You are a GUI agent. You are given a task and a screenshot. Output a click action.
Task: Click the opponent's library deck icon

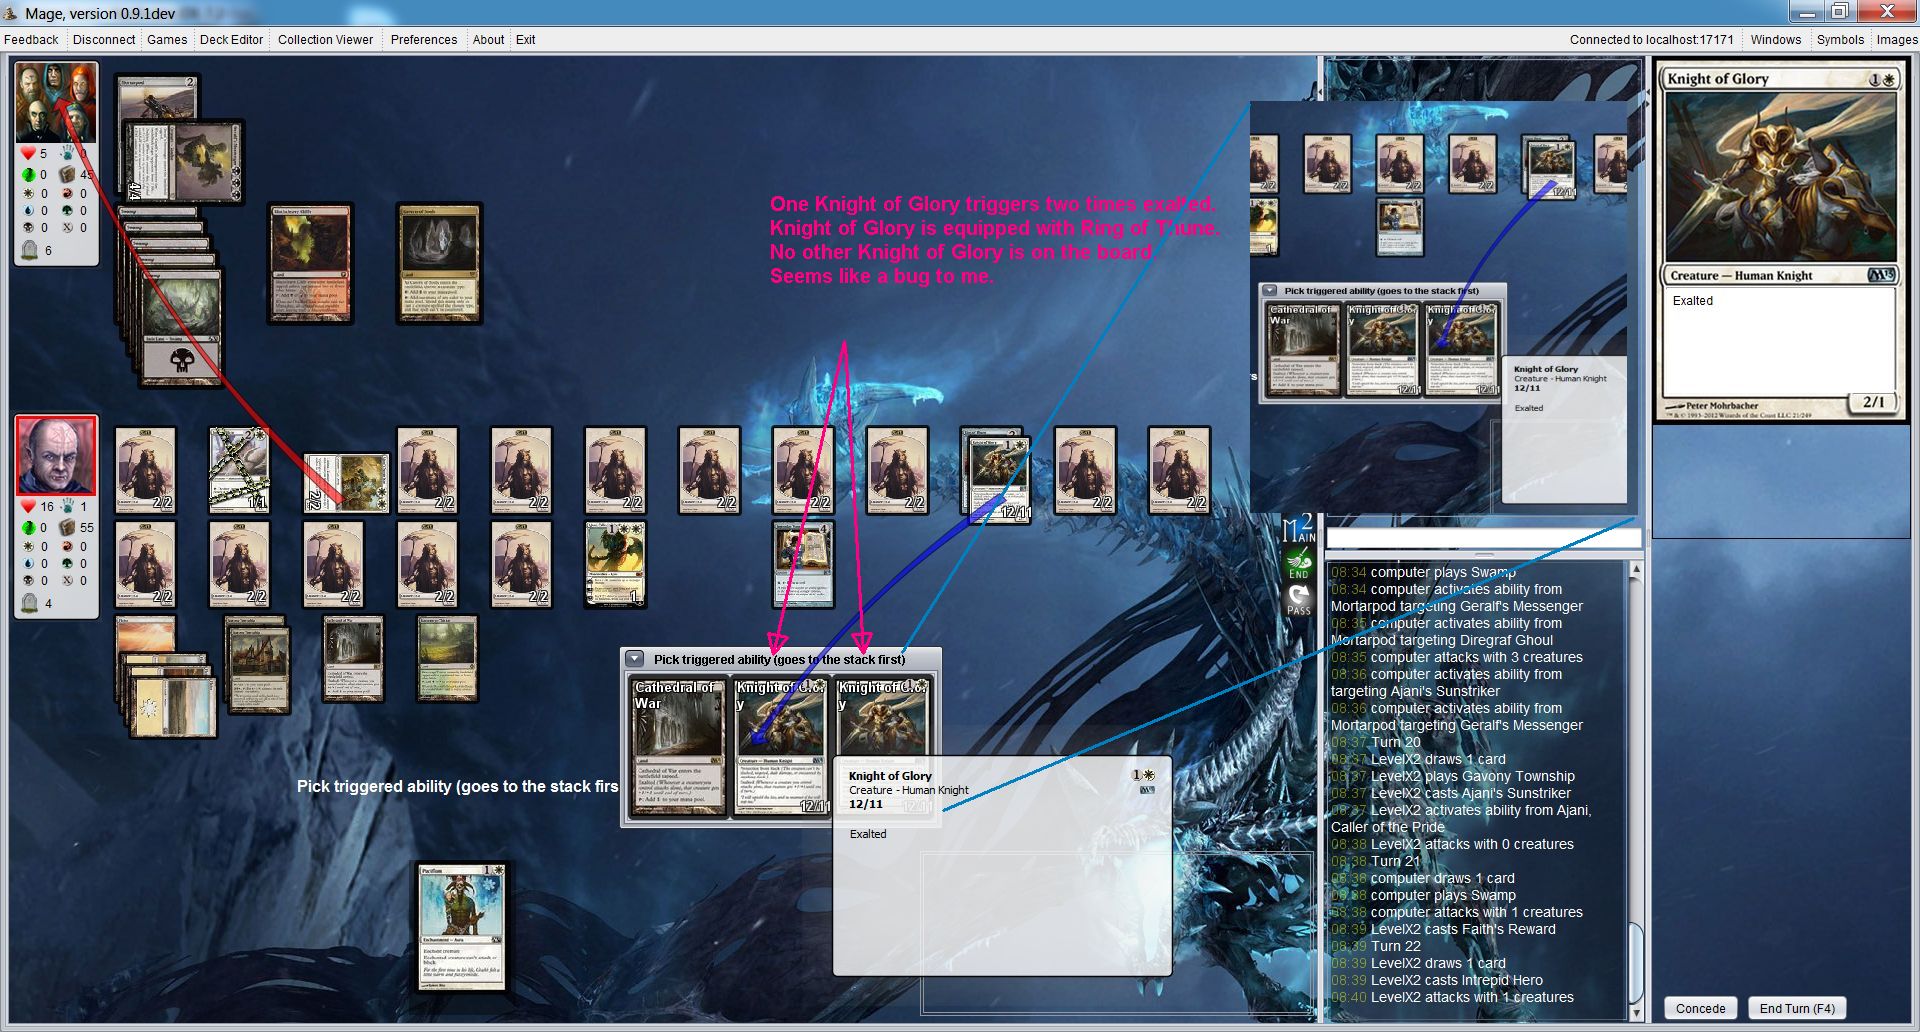tap(67, 174)
